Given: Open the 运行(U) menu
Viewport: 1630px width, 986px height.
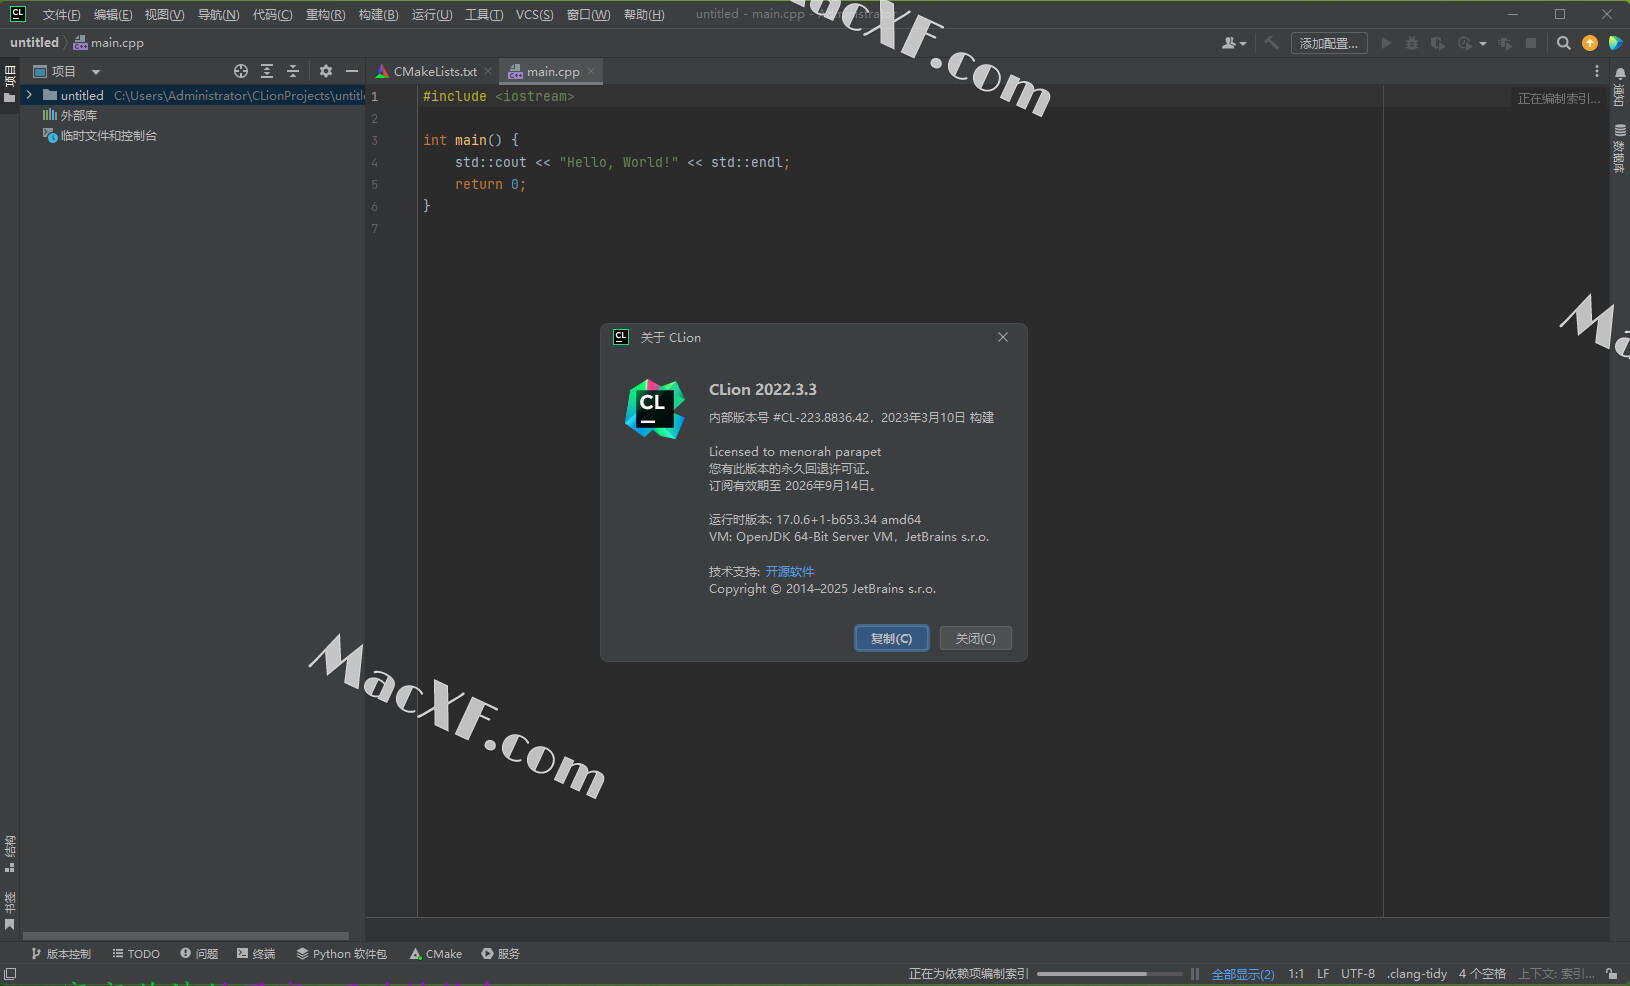Looking at the screenshot, I should [x=432, y=14].
